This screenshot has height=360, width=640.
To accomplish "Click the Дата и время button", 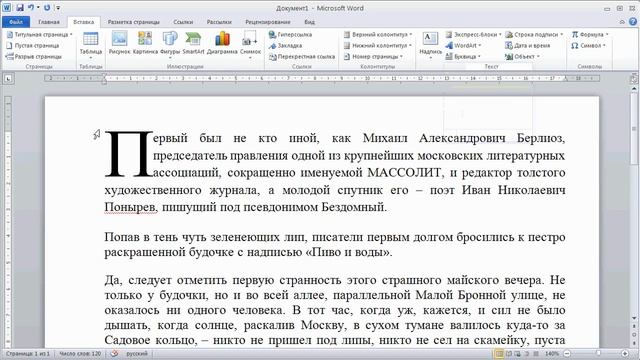I will [528, 46].
